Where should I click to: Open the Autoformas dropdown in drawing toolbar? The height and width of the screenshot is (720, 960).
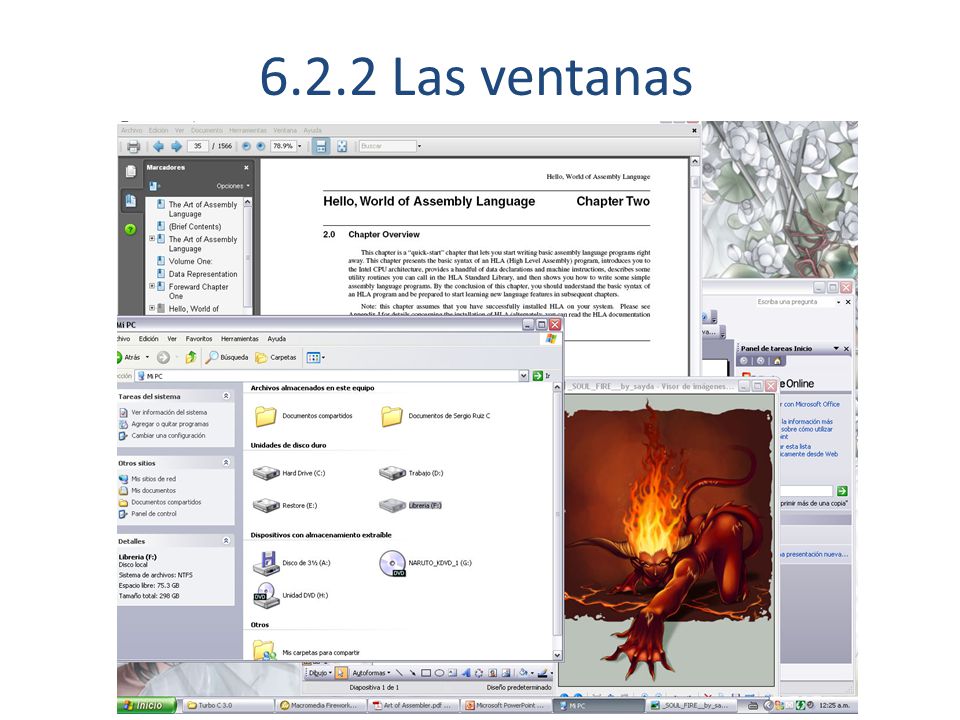pyautogui.click(x=372, y=673)
